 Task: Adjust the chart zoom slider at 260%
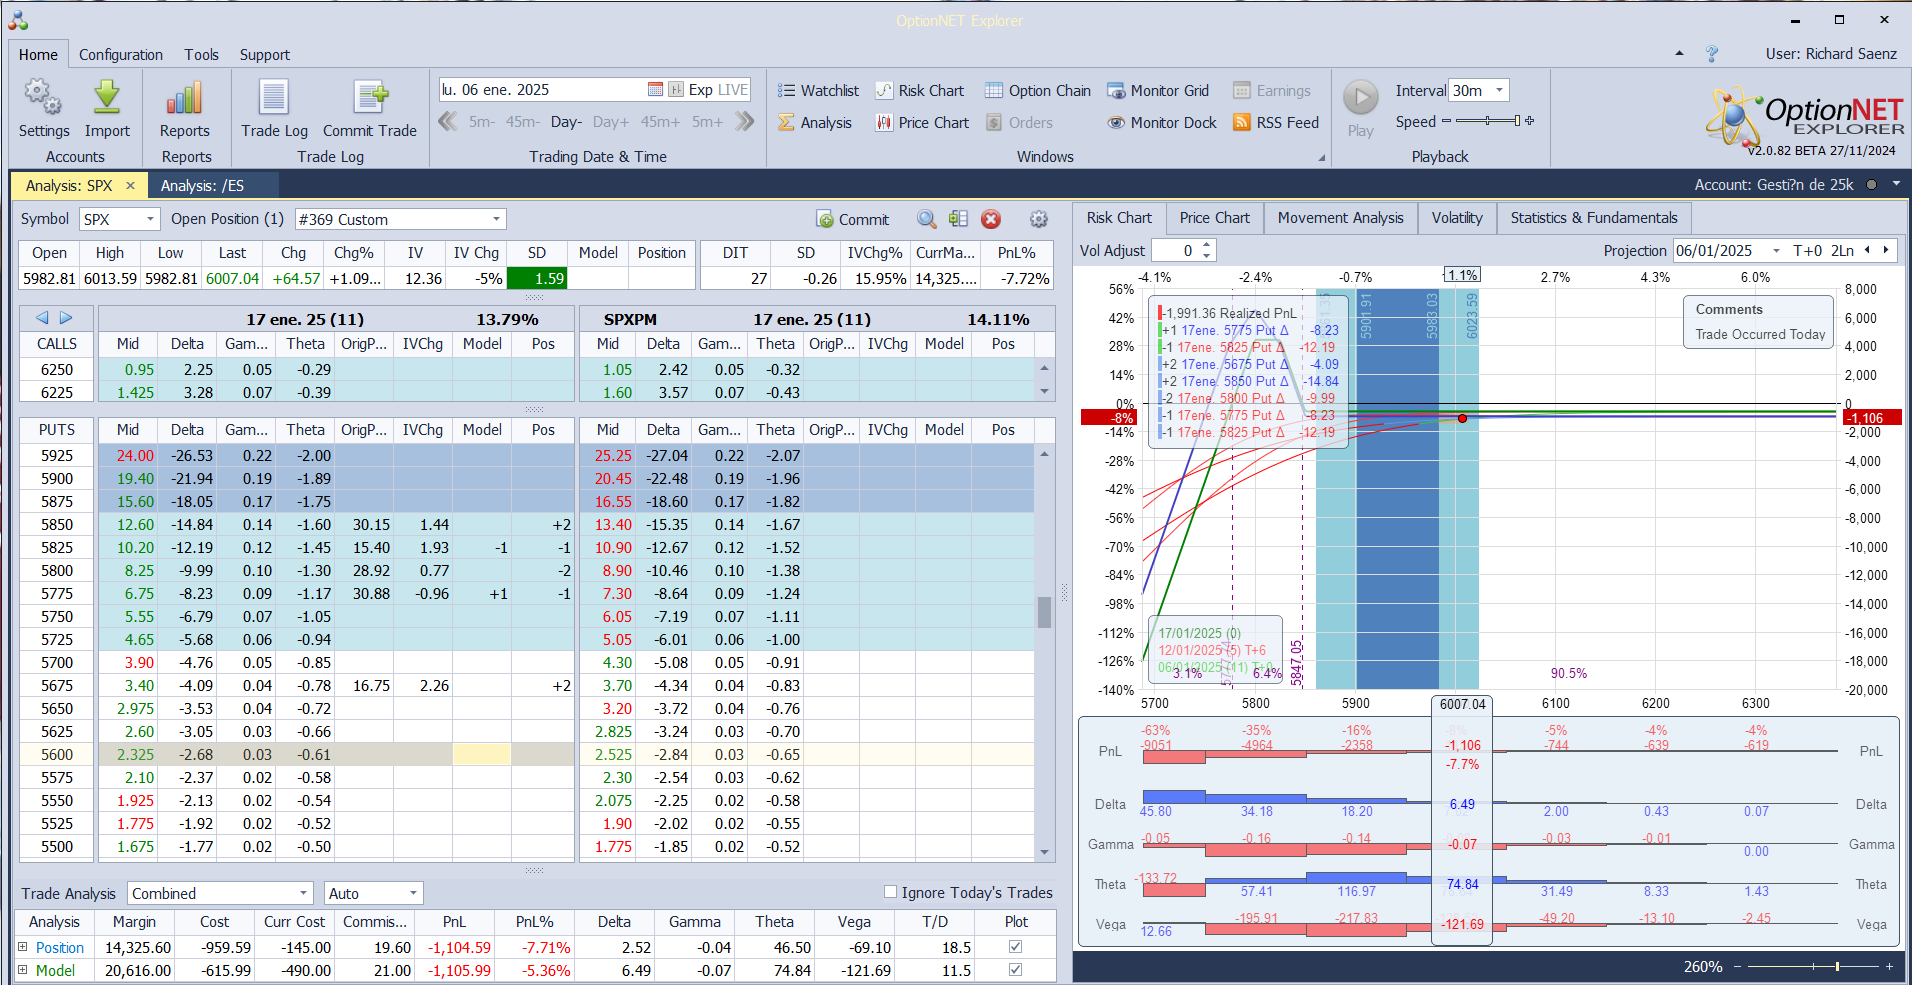coord(1811,967)
